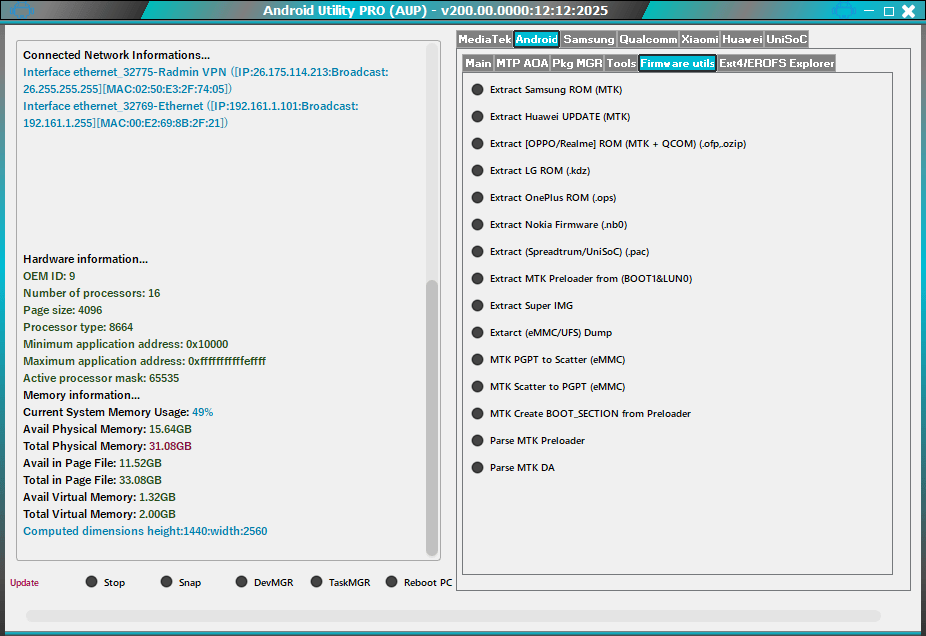Click the bottom progress bar
The height and width of the screenshot is (636, 926).
pyautogui.click(x=453, y=616)
